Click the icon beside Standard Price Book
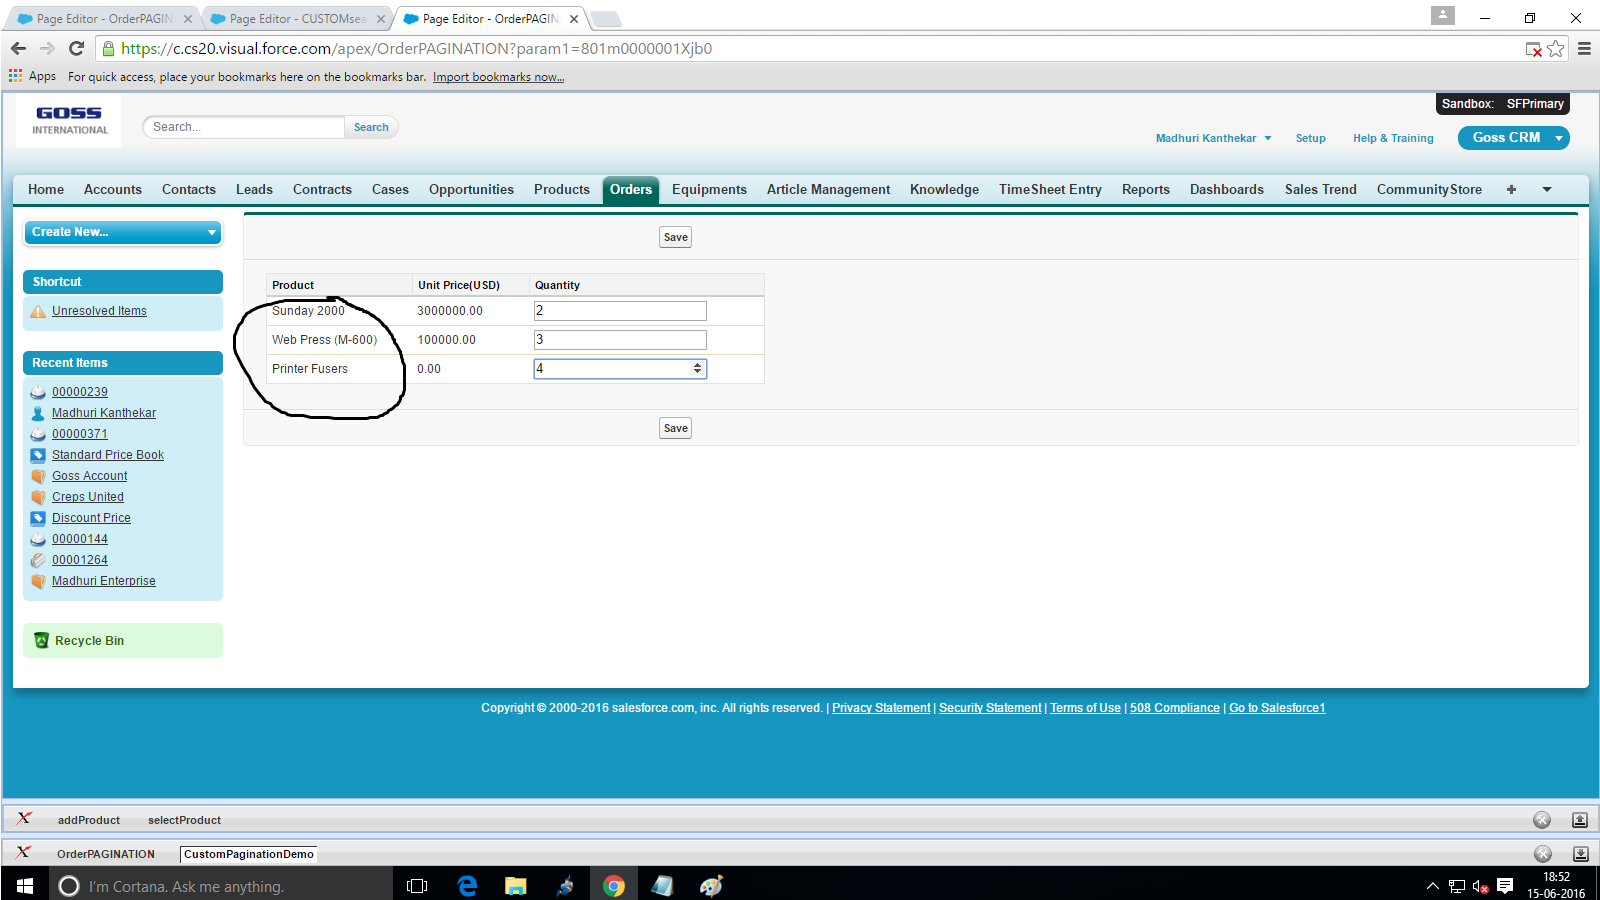Viewport: 1600px width, 900px height. (38, 455)
